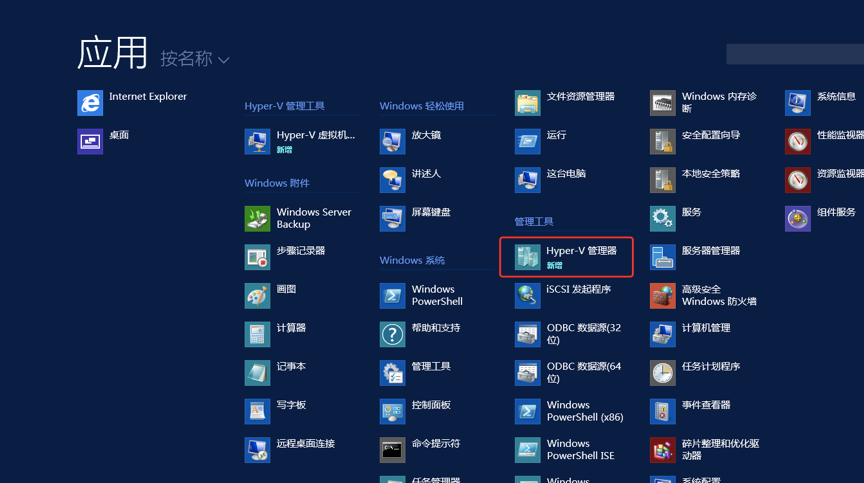The width and height of the screenshot is (864, 483).
Task: Launch Windows PowerShell (x86) icon
Action: pyautogui.click(x=527, y=411)
